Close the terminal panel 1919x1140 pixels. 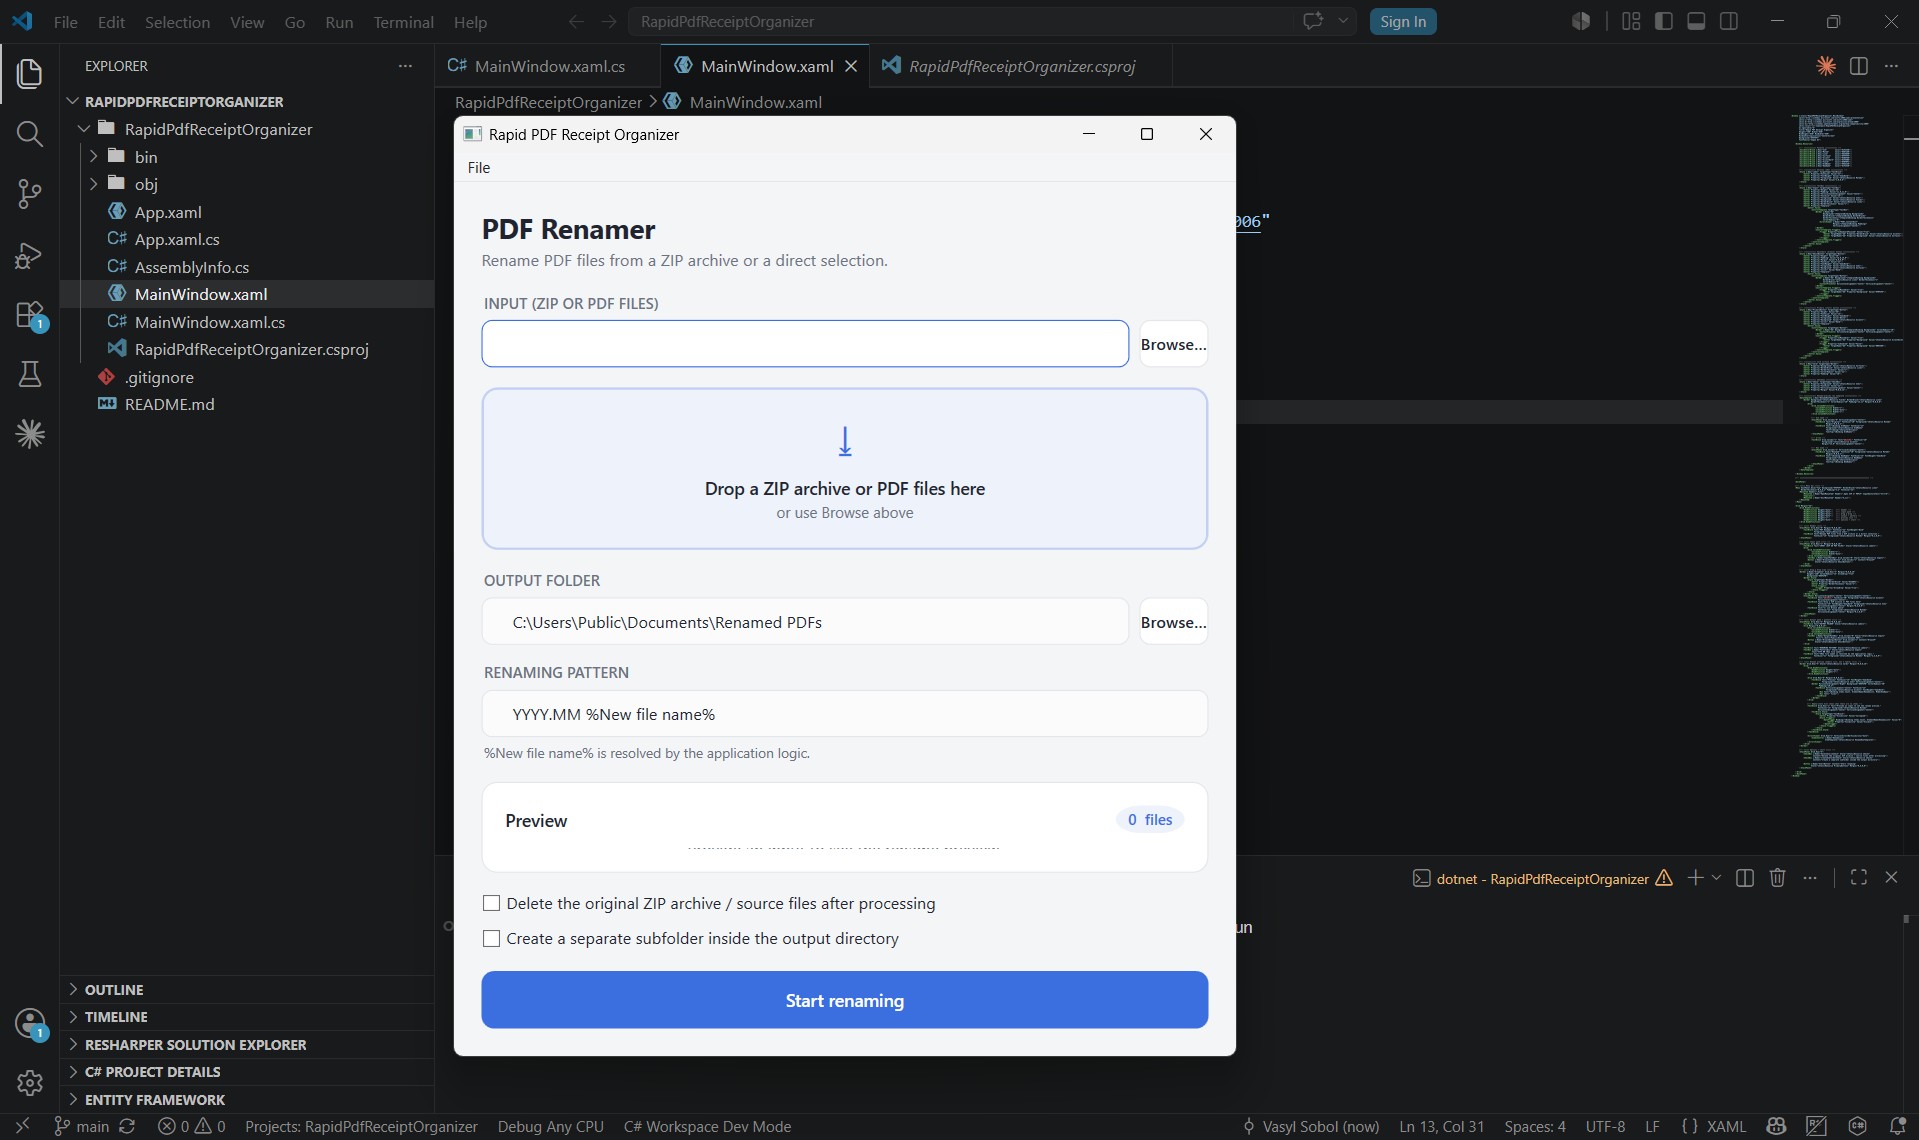coord(1891,877)
